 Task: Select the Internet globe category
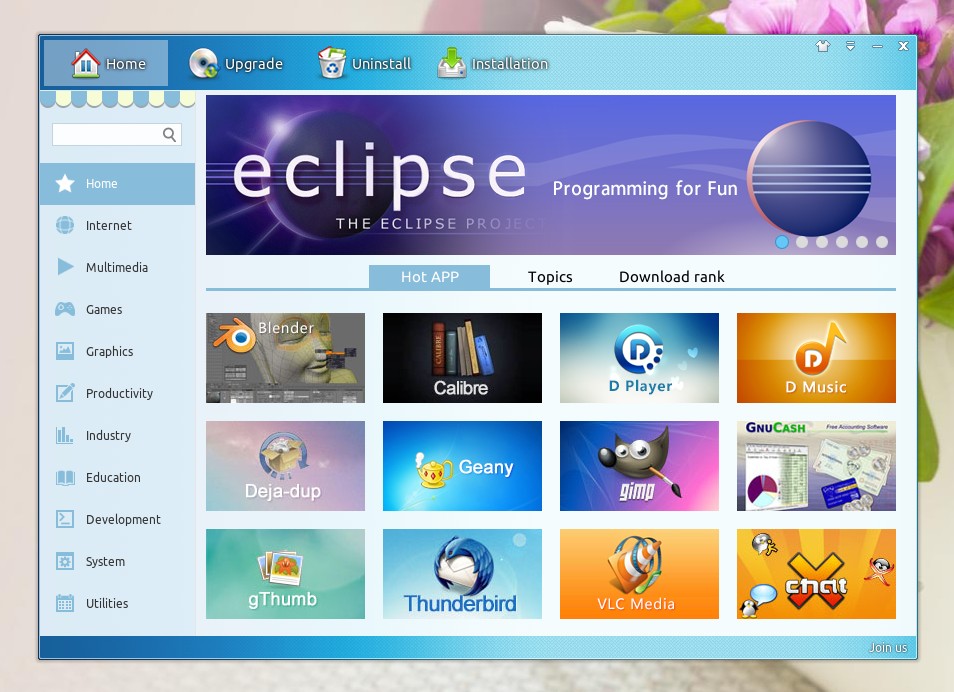coord(117,226)
